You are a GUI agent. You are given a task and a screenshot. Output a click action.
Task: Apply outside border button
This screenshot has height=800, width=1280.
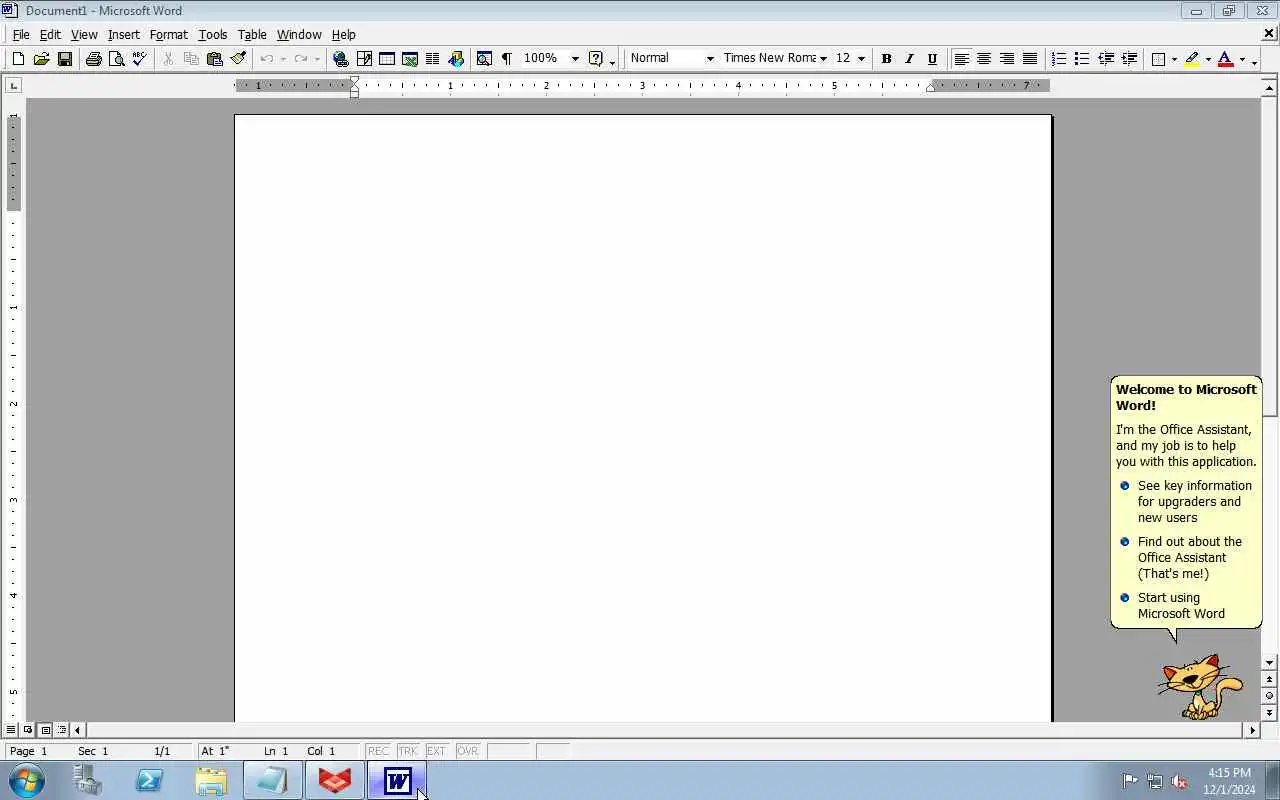(1158, 59)
